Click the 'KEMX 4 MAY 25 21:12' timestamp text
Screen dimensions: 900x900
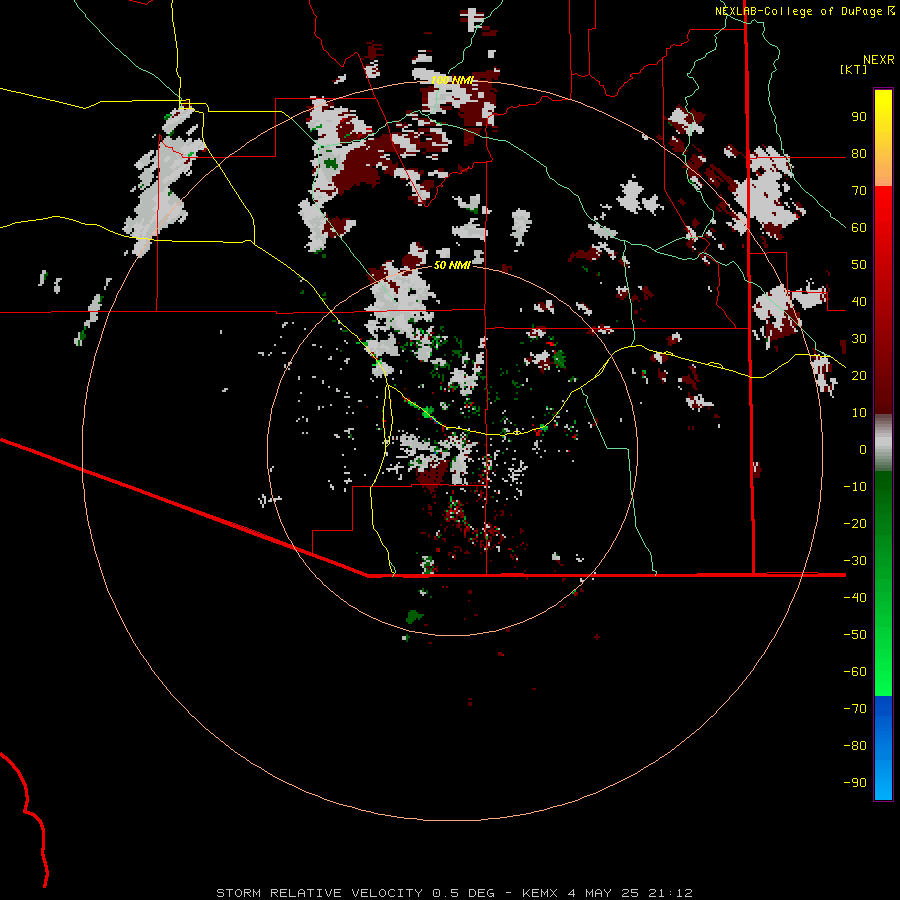point(607,893)
